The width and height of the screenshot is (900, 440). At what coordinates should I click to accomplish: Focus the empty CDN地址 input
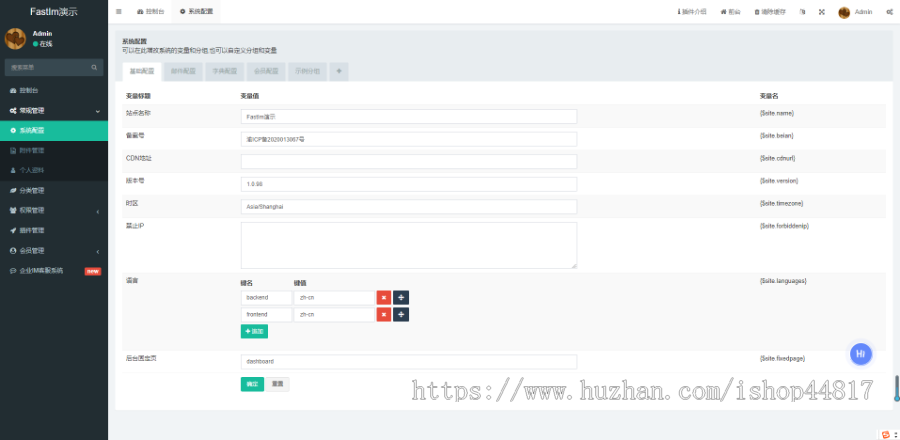coord(409,161)
